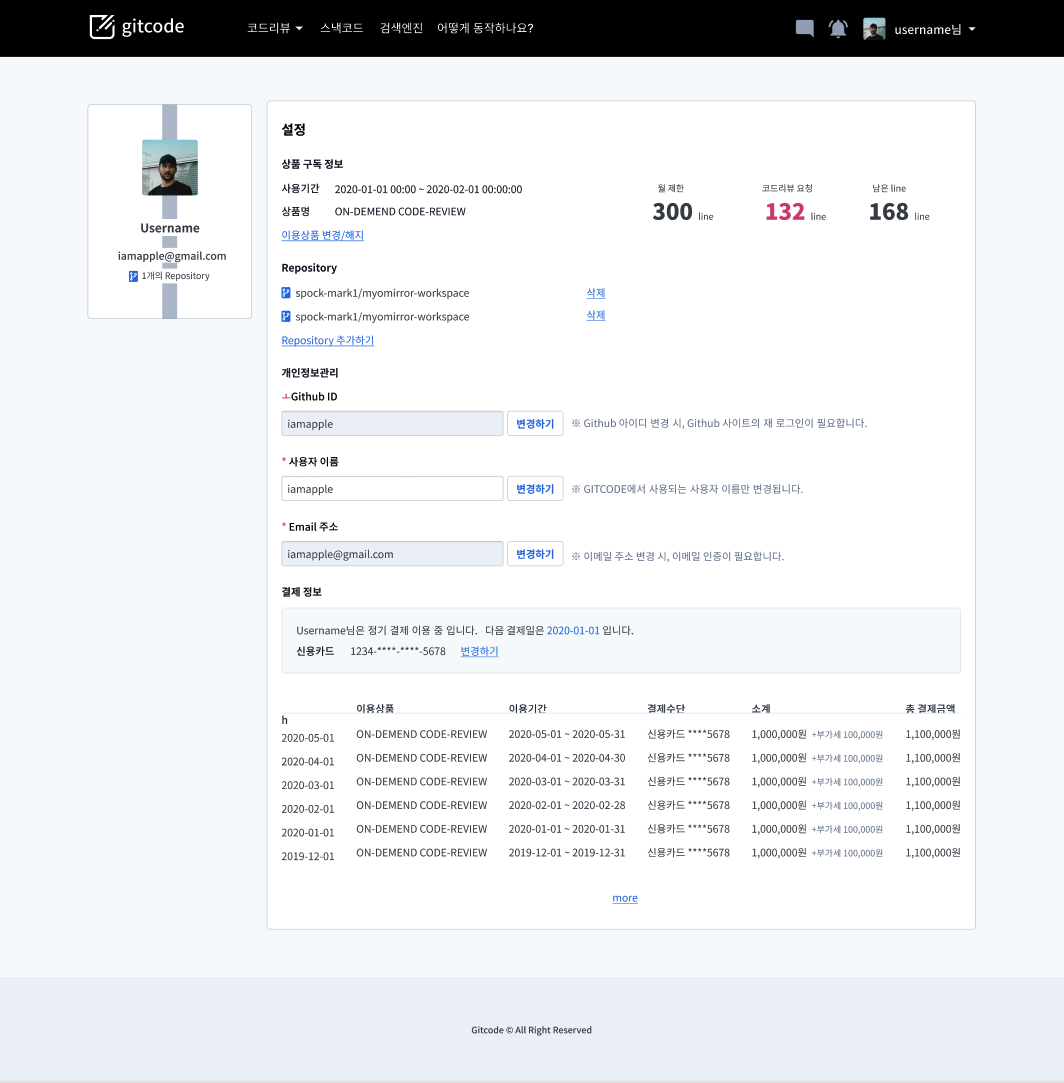Open the 검색엔진 menu item
Screen dimensions: 1064x1083
pyautogui.click(x=401, y=28)
